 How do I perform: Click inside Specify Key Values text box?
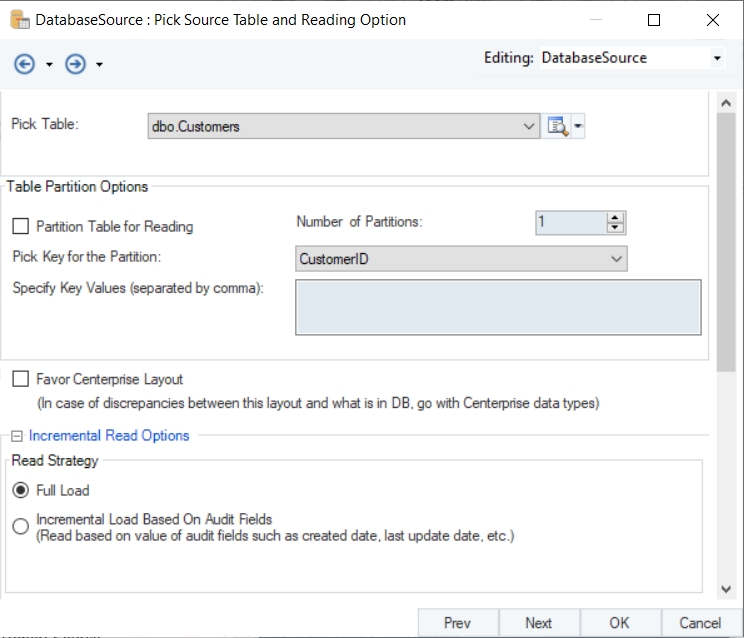click(498, 306)
